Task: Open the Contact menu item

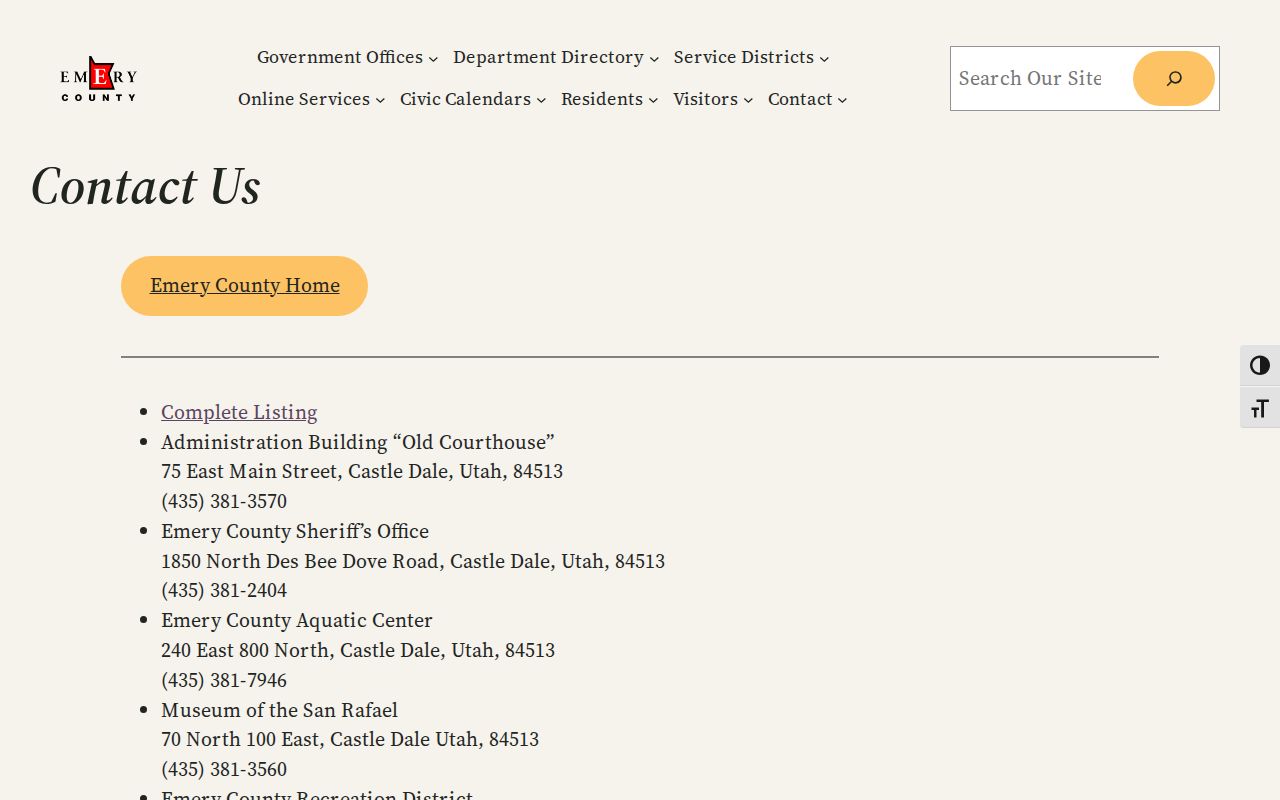Action: 800,99
